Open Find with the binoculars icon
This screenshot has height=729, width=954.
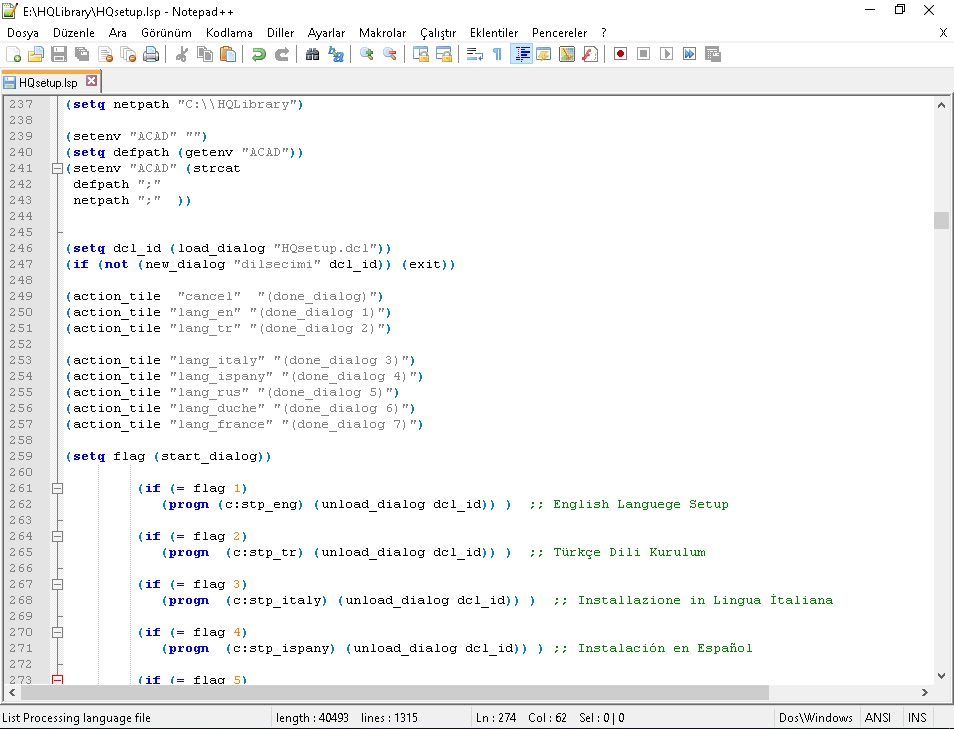(311, 54)
